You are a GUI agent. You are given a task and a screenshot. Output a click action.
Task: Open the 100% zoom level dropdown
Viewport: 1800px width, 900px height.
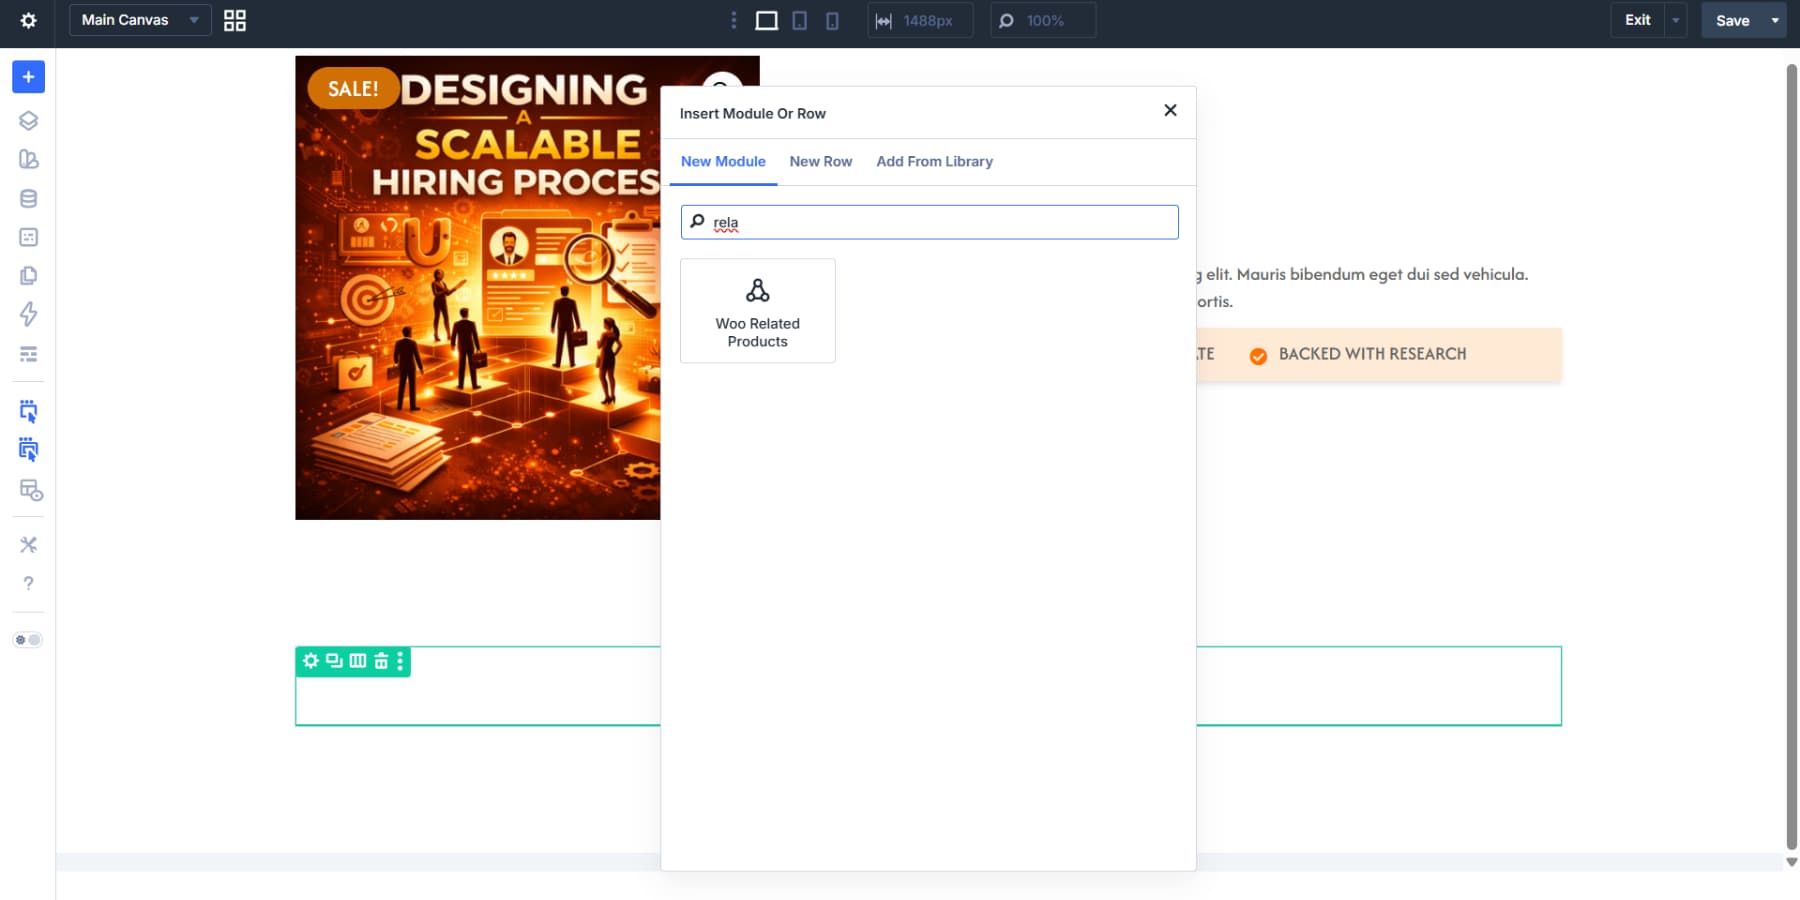(x=1043, y=20)
